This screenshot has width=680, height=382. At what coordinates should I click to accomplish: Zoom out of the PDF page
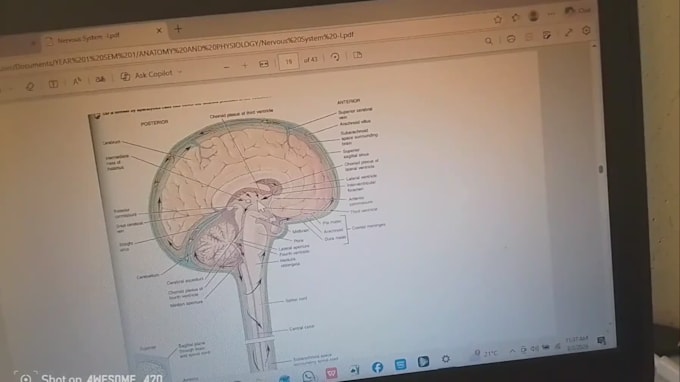(x=226, y=67)
